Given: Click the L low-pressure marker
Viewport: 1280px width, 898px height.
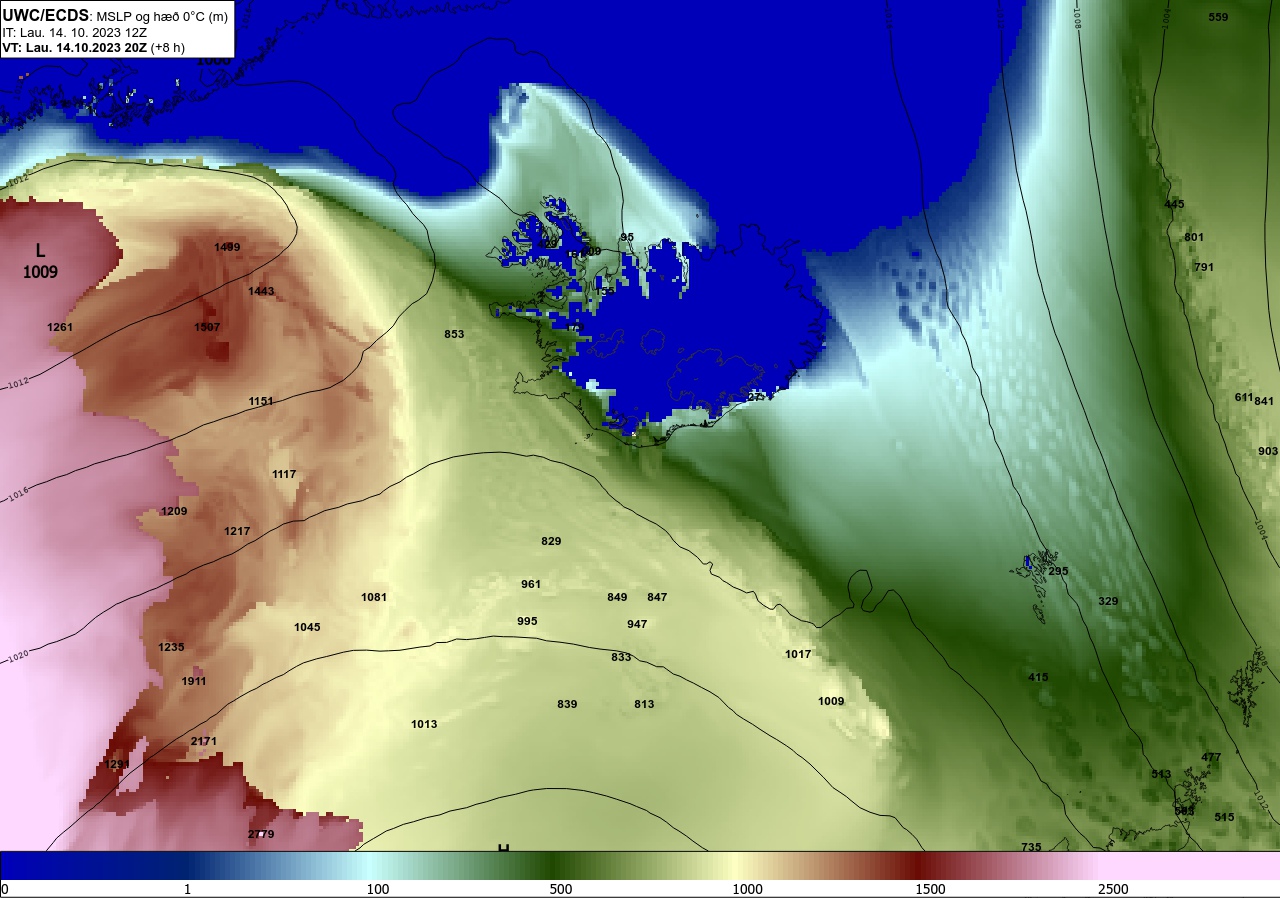Looking at the screenshot, I should click(40, 251).
